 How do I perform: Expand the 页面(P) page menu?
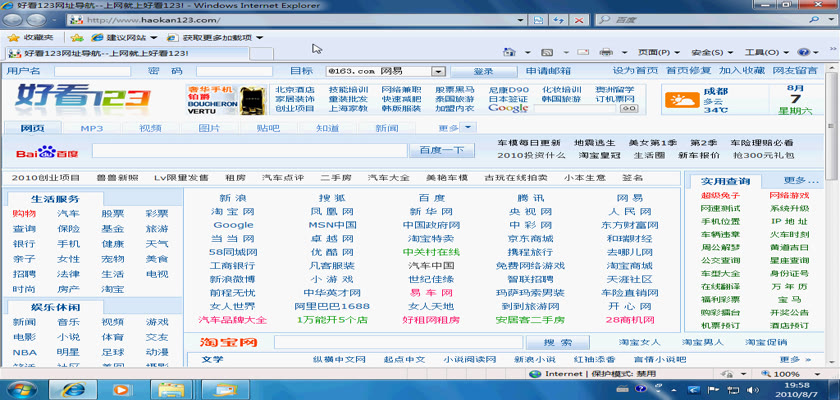click(x=656, y=52)
